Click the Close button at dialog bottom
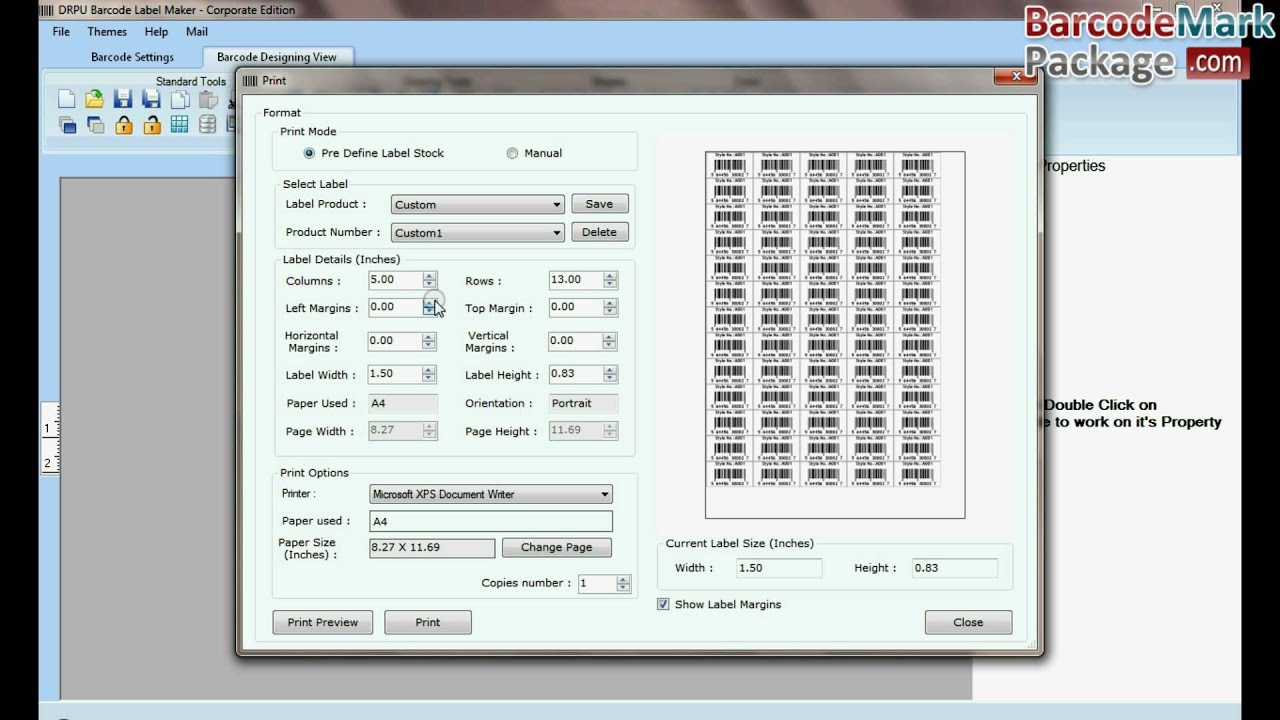 [x=968, y=622]
